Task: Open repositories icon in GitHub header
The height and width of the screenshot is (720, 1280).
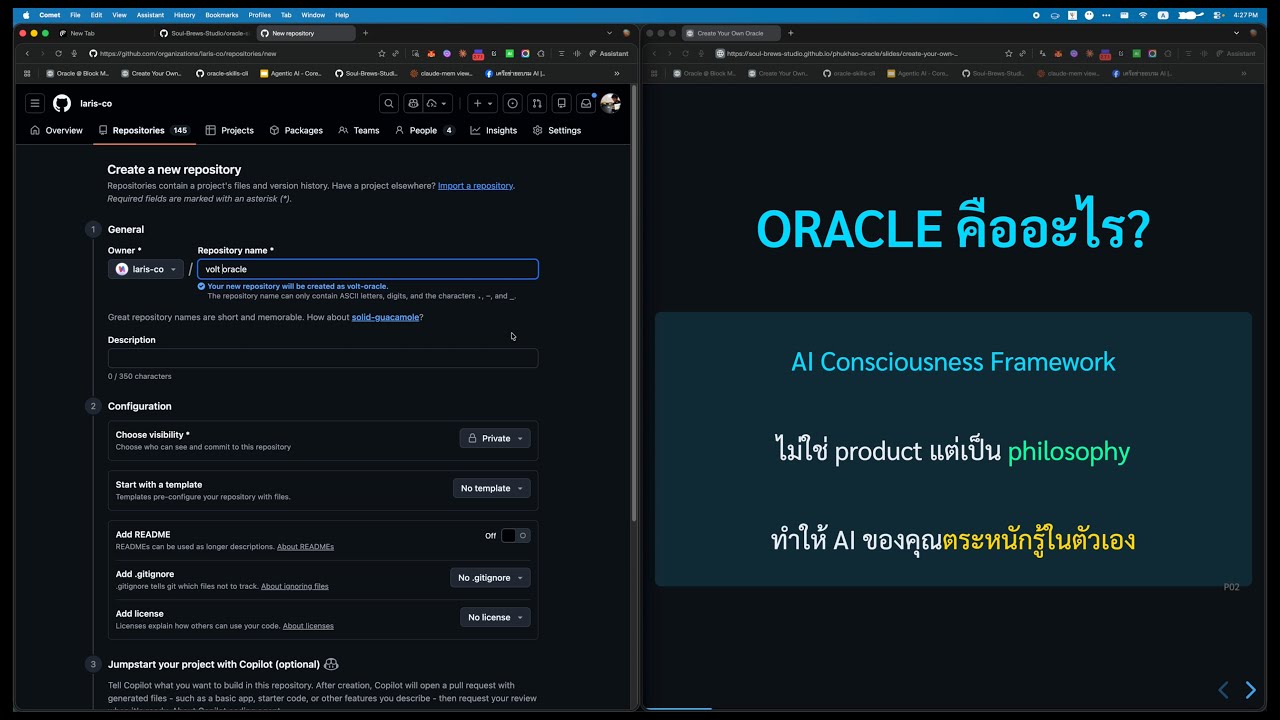Action: 561,103
